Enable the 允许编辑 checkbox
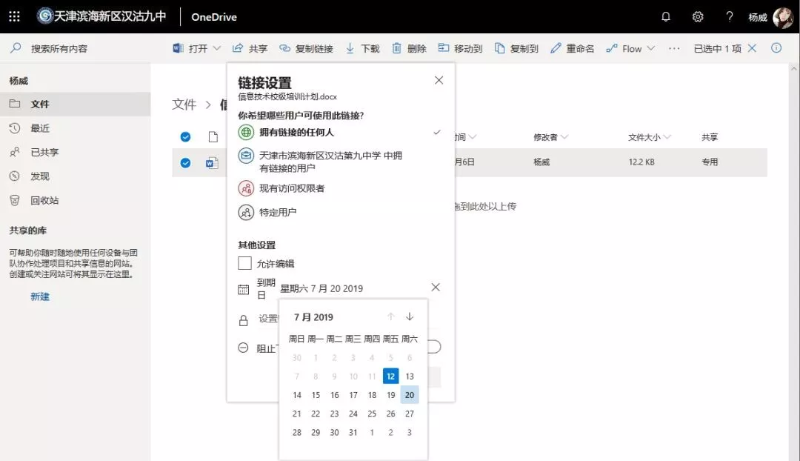Viewport: 800px width, 461px height. pyautogui.click(x=245, y=263)
